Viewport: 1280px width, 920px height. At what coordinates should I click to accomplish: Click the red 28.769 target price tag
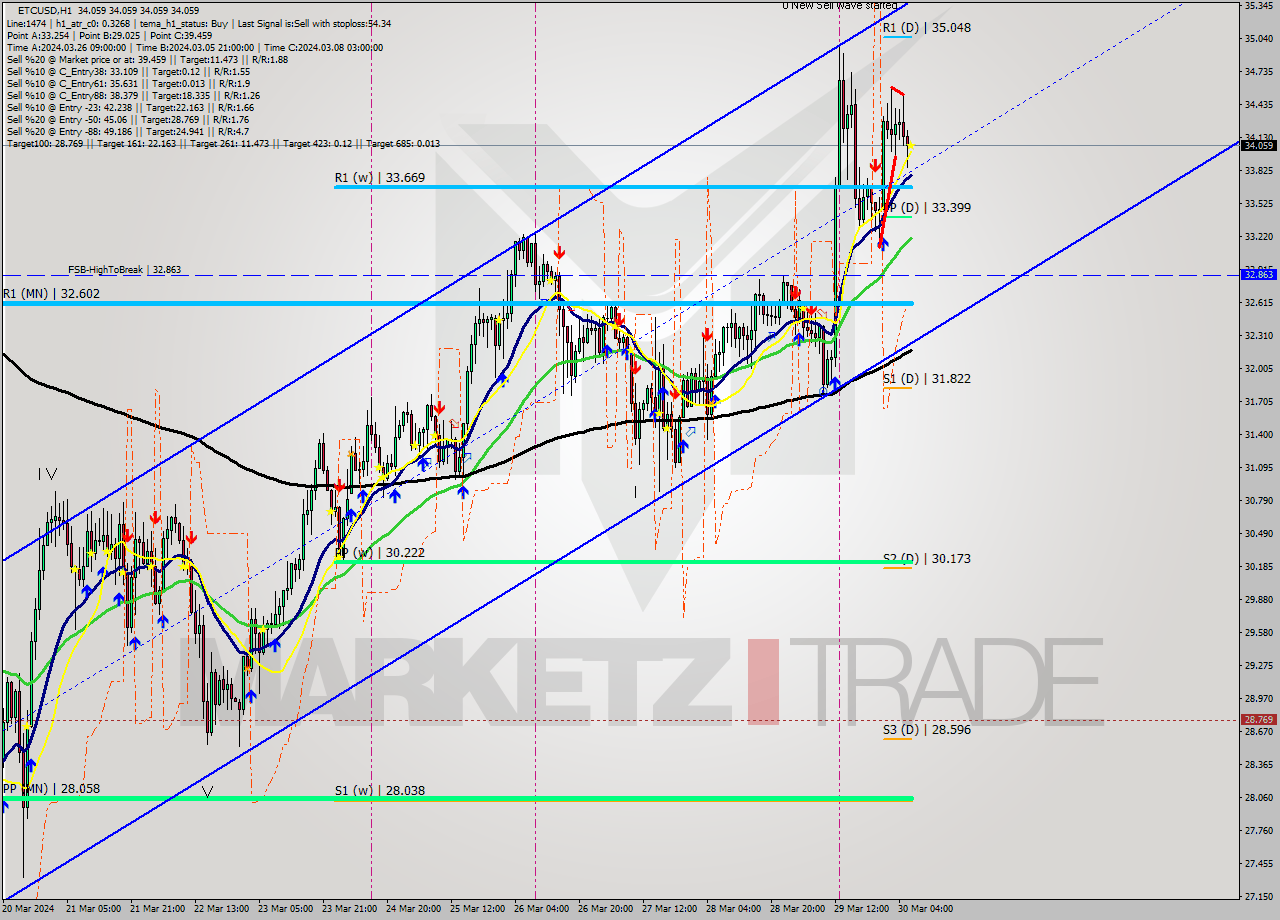coord(1258,719)
